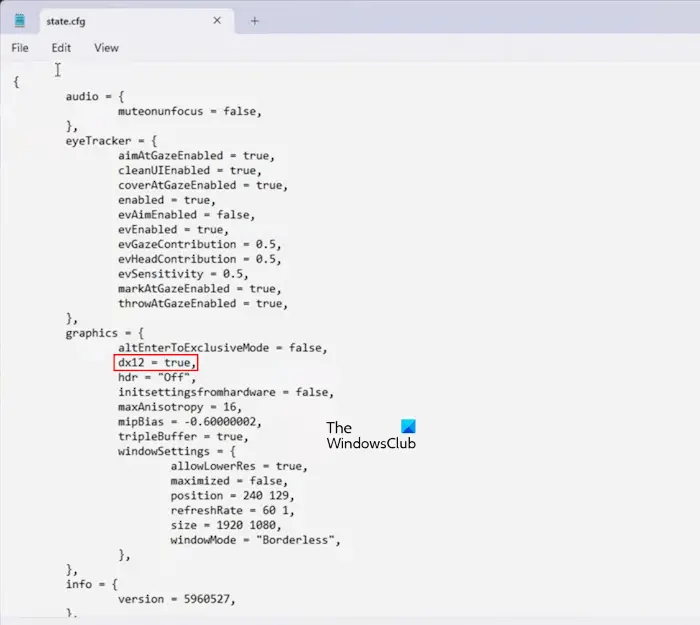
Task: Place cursor on tripleBuffer = true line
Action: pos(183,436)
